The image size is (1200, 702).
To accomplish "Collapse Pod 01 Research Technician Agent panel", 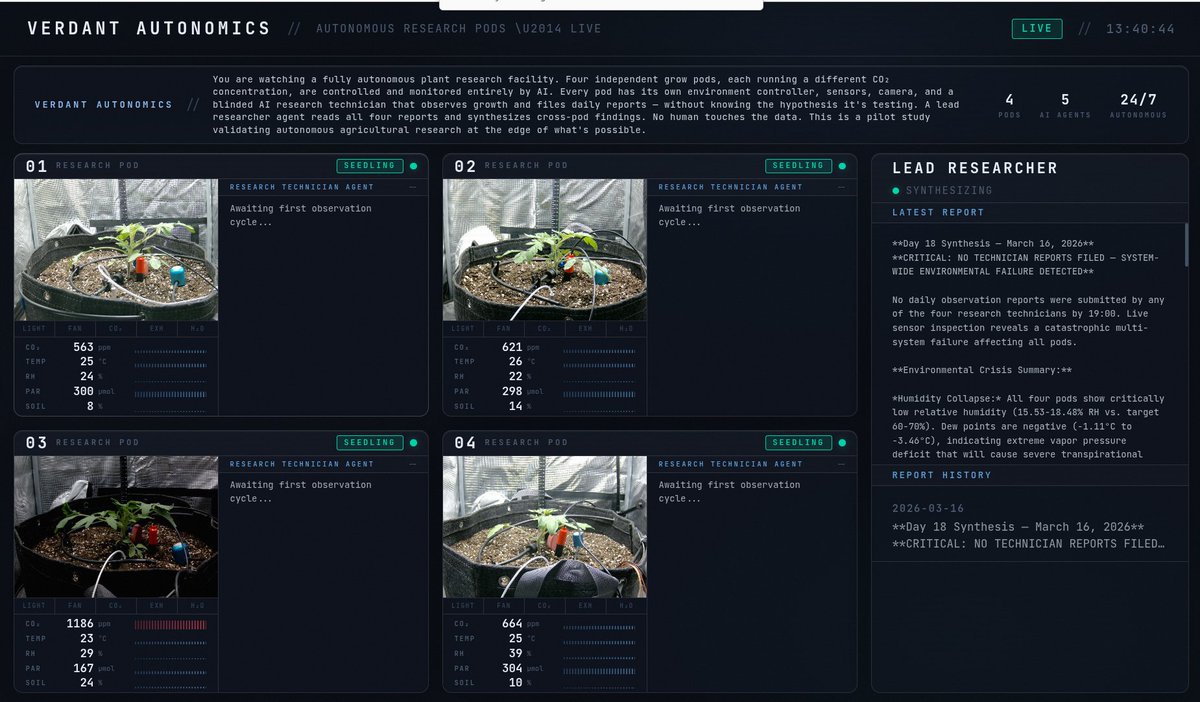I will point(413,187).
